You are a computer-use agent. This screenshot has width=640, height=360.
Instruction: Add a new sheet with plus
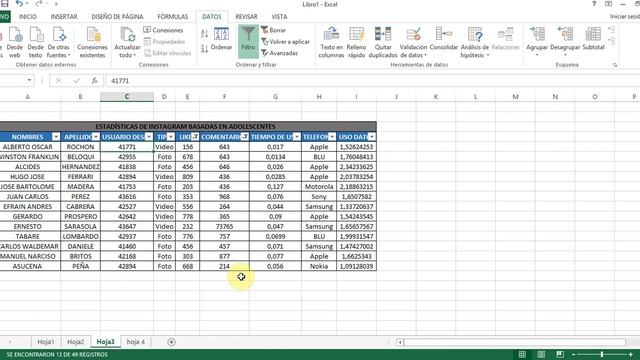click(x=171, y=342)
